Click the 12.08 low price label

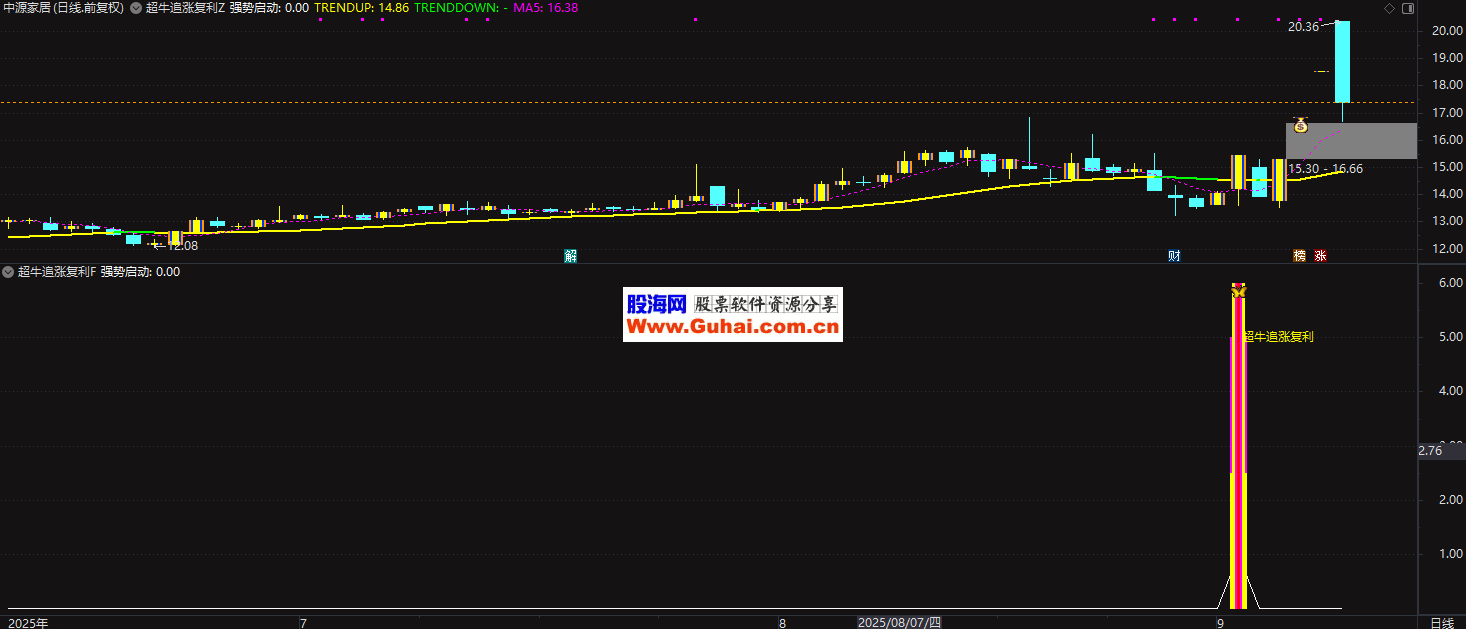tap(182, 245)
